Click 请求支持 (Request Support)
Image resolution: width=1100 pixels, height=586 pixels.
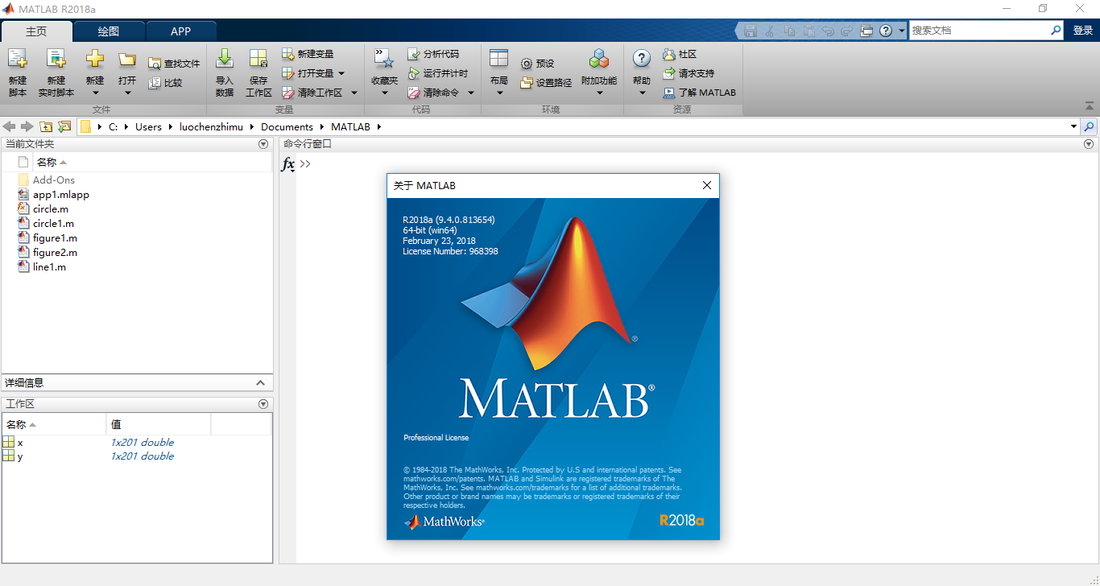688,73
